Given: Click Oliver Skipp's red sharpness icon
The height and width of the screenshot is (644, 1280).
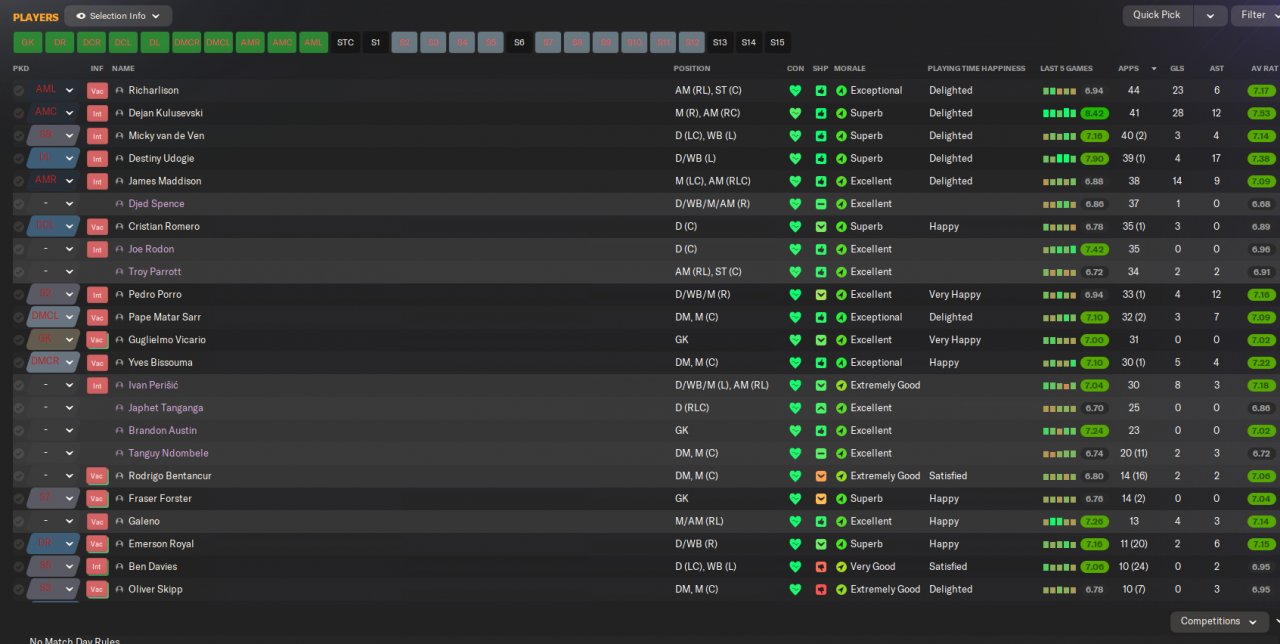Looking at the screenshot, I should [821, 590].
